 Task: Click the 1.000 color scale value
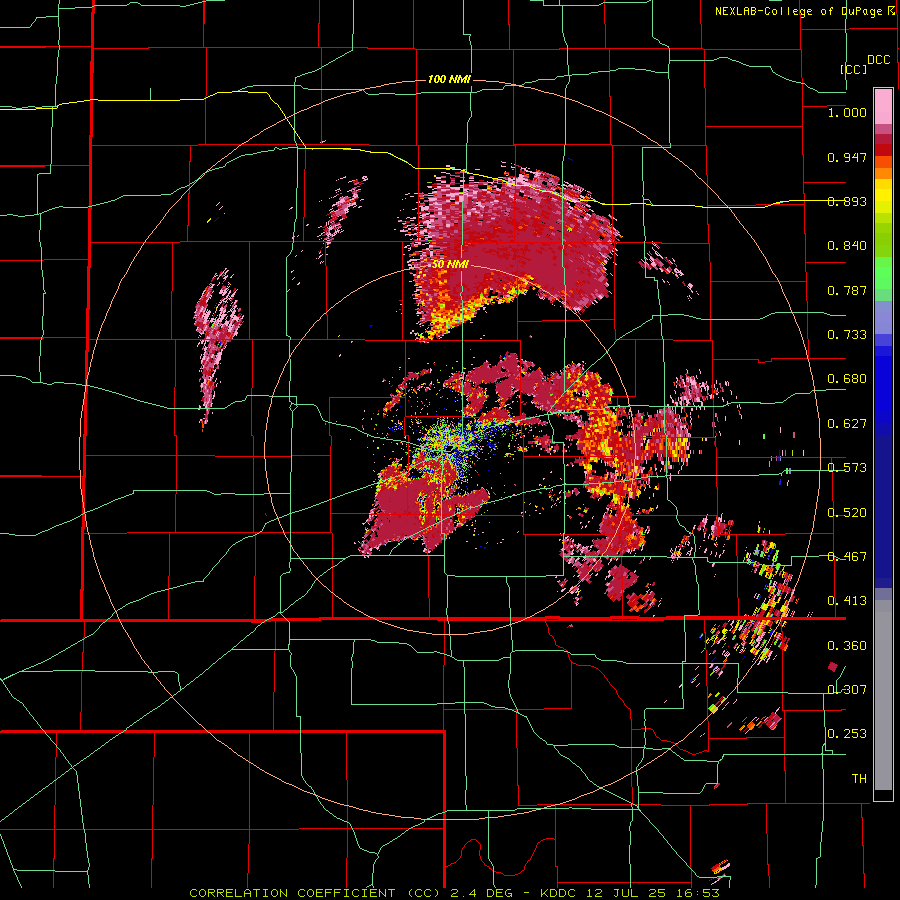[x=847, y=112]
